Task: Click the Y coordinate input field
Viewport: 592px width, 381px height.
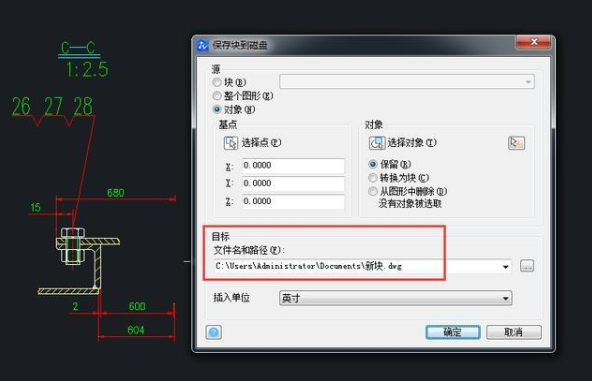Action: point(293,184)
